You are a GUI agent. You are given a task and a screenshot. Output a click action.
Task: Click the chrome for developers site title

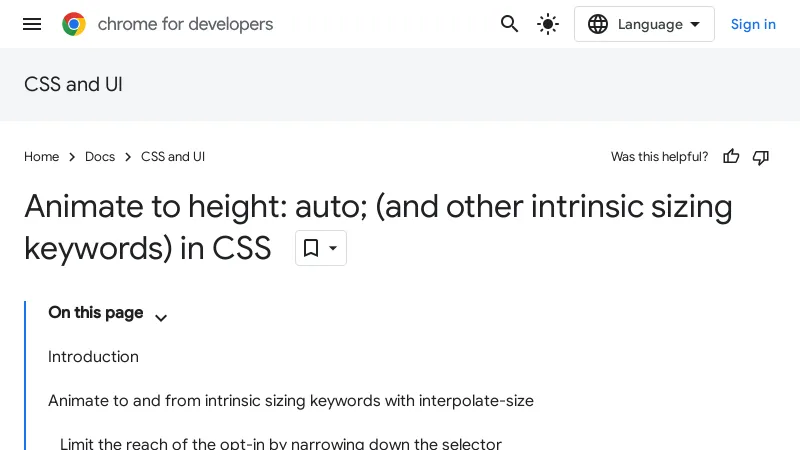pos(185,24)
